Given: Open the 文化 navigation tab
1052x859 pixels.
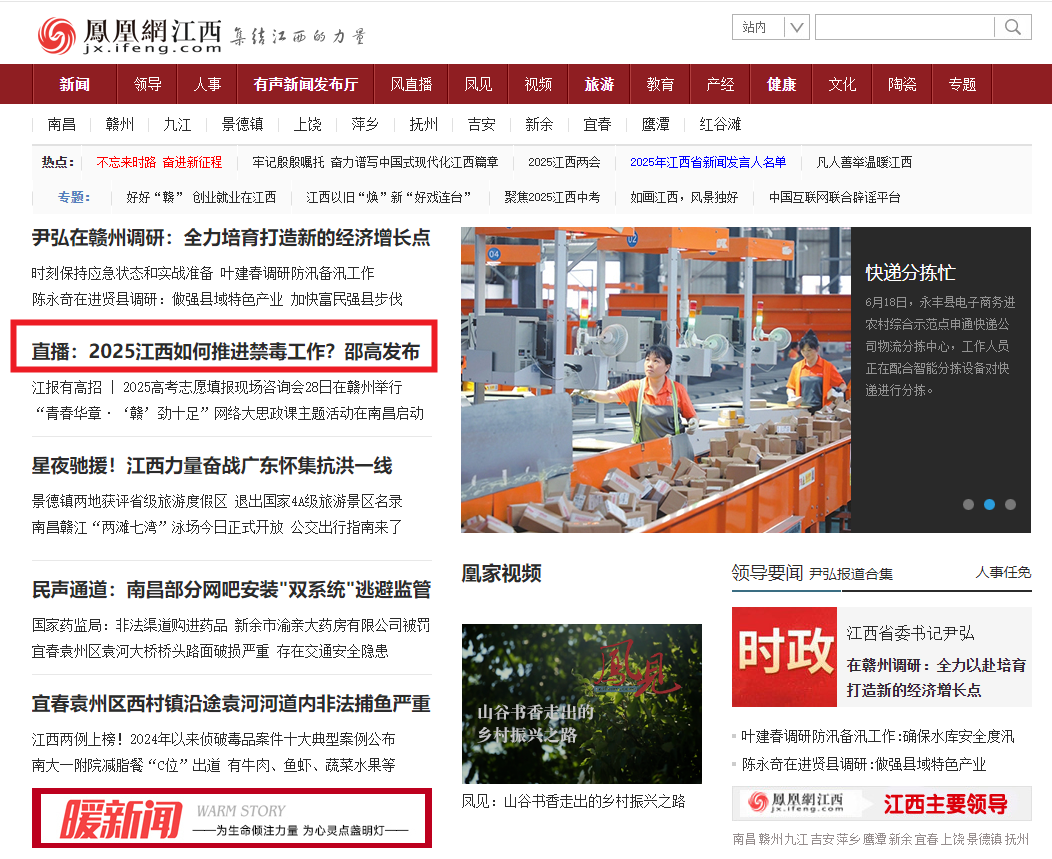Looking at the screenshot, I should point(842,85).
